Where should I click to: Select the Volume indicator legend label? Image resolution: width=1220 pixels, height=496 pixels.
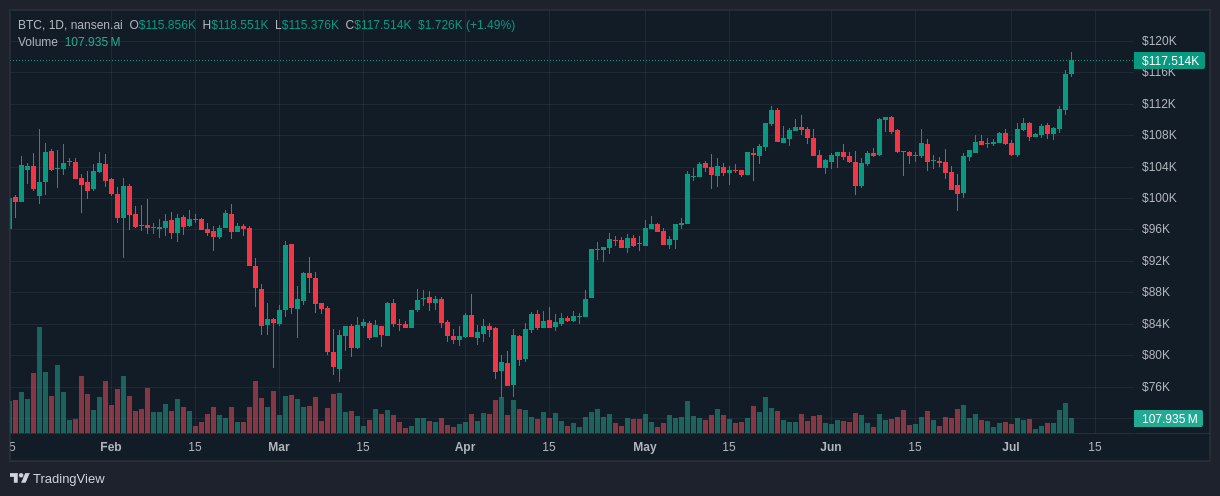tap(38, 42)
